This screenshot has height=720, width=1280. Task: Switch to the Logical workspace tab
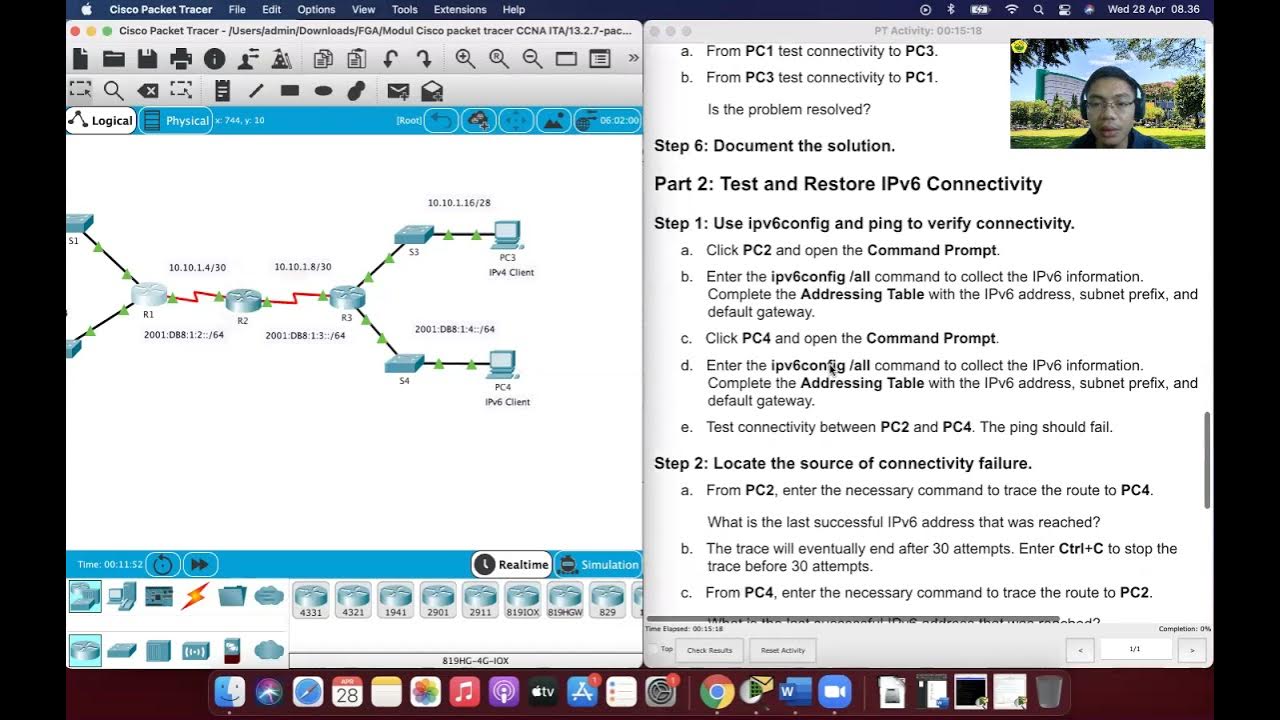click(x=101, y=120)
